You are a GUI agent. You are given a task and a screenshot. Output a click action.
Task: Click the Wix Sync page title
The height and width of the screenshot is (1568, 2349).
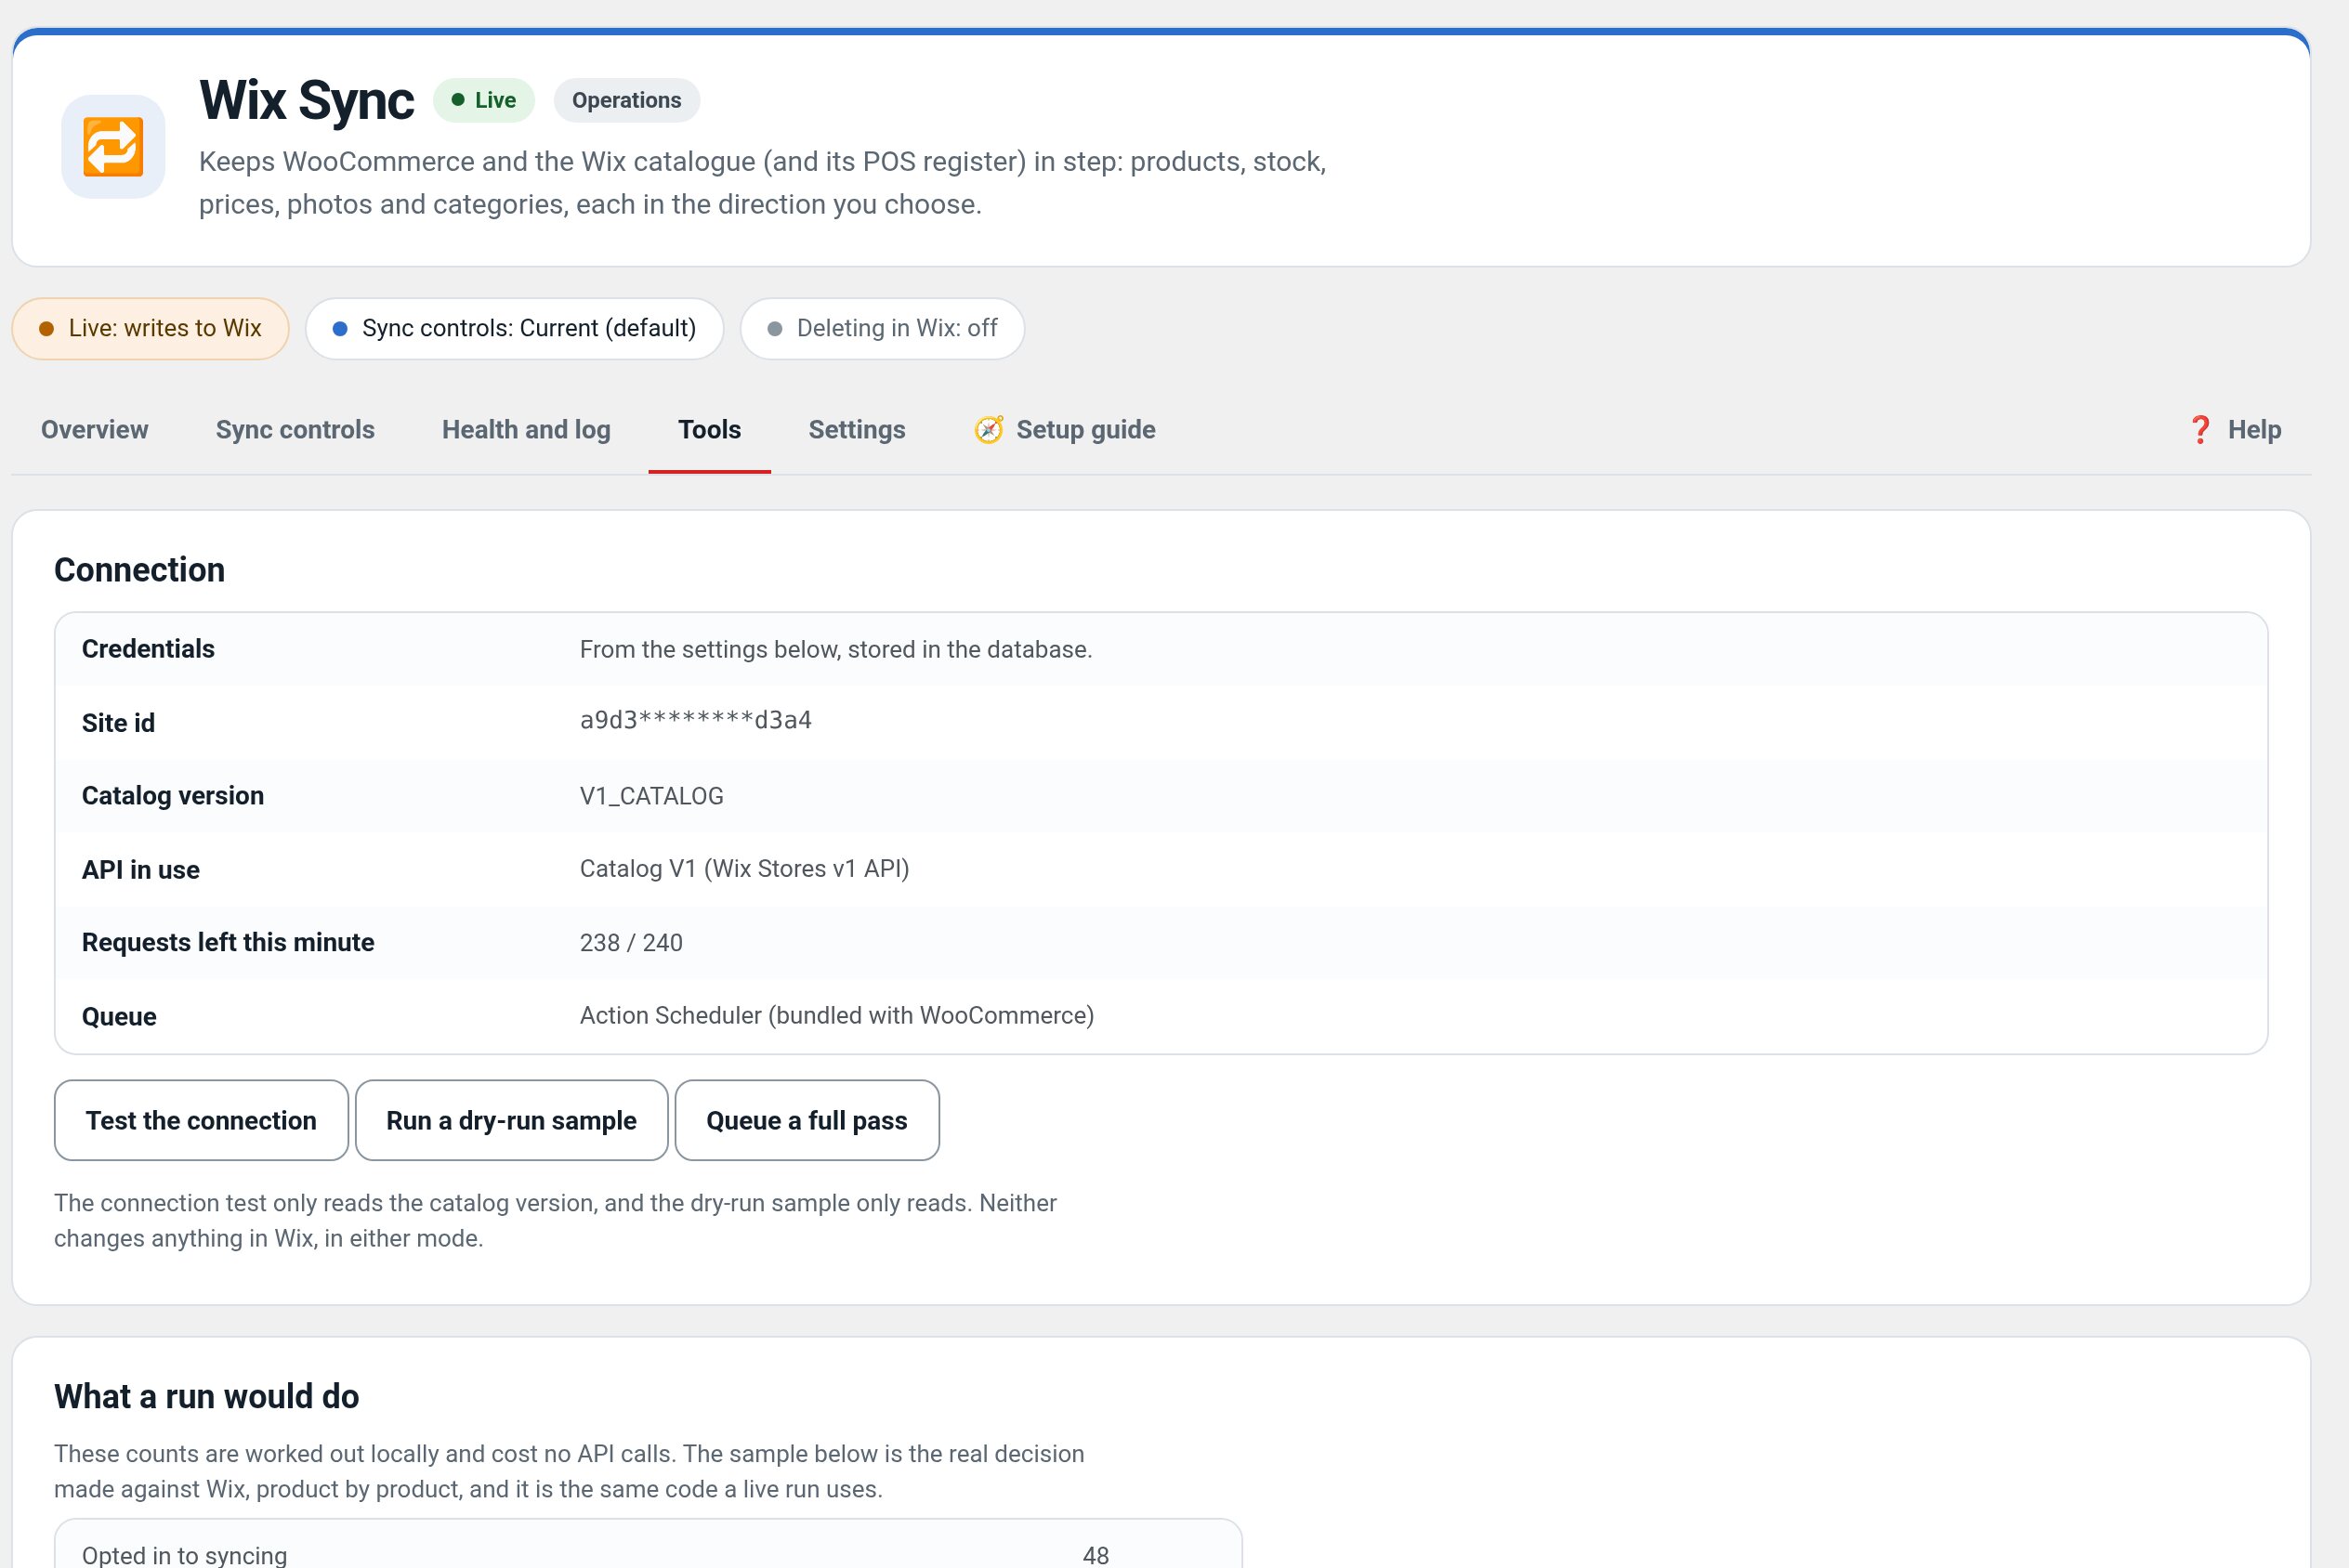tap(306, 100)
